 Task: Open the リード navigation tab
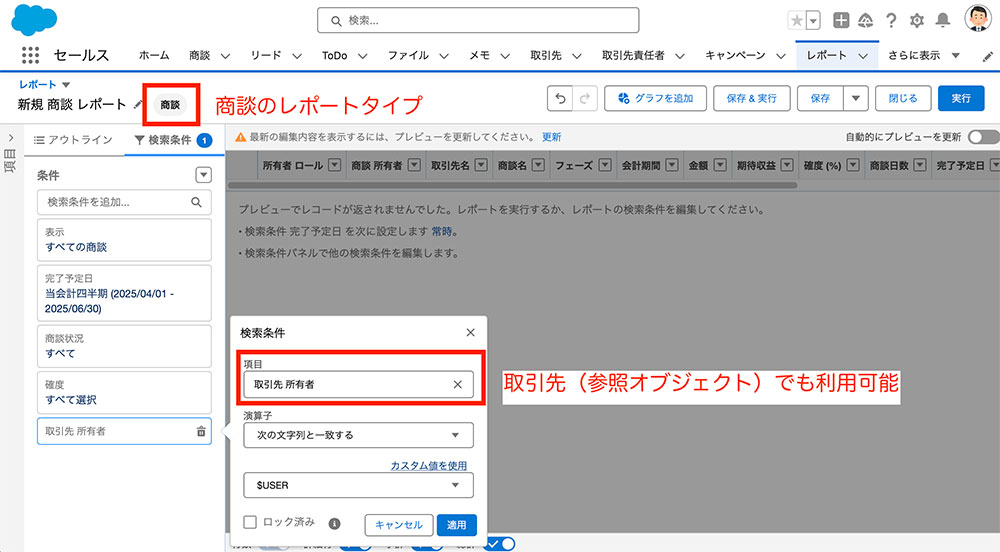266,55
